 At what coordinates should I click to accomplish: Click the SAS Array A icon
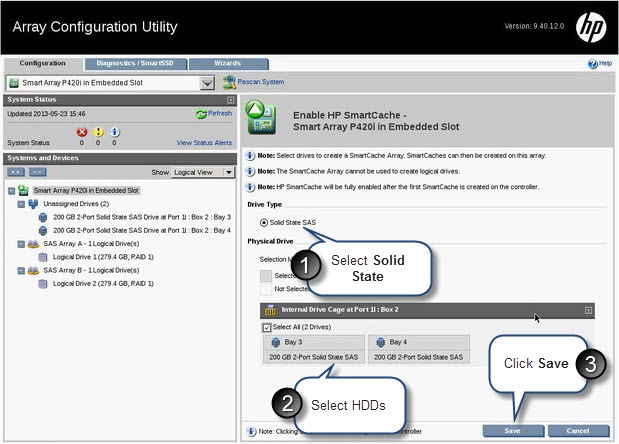pos(33,244)
